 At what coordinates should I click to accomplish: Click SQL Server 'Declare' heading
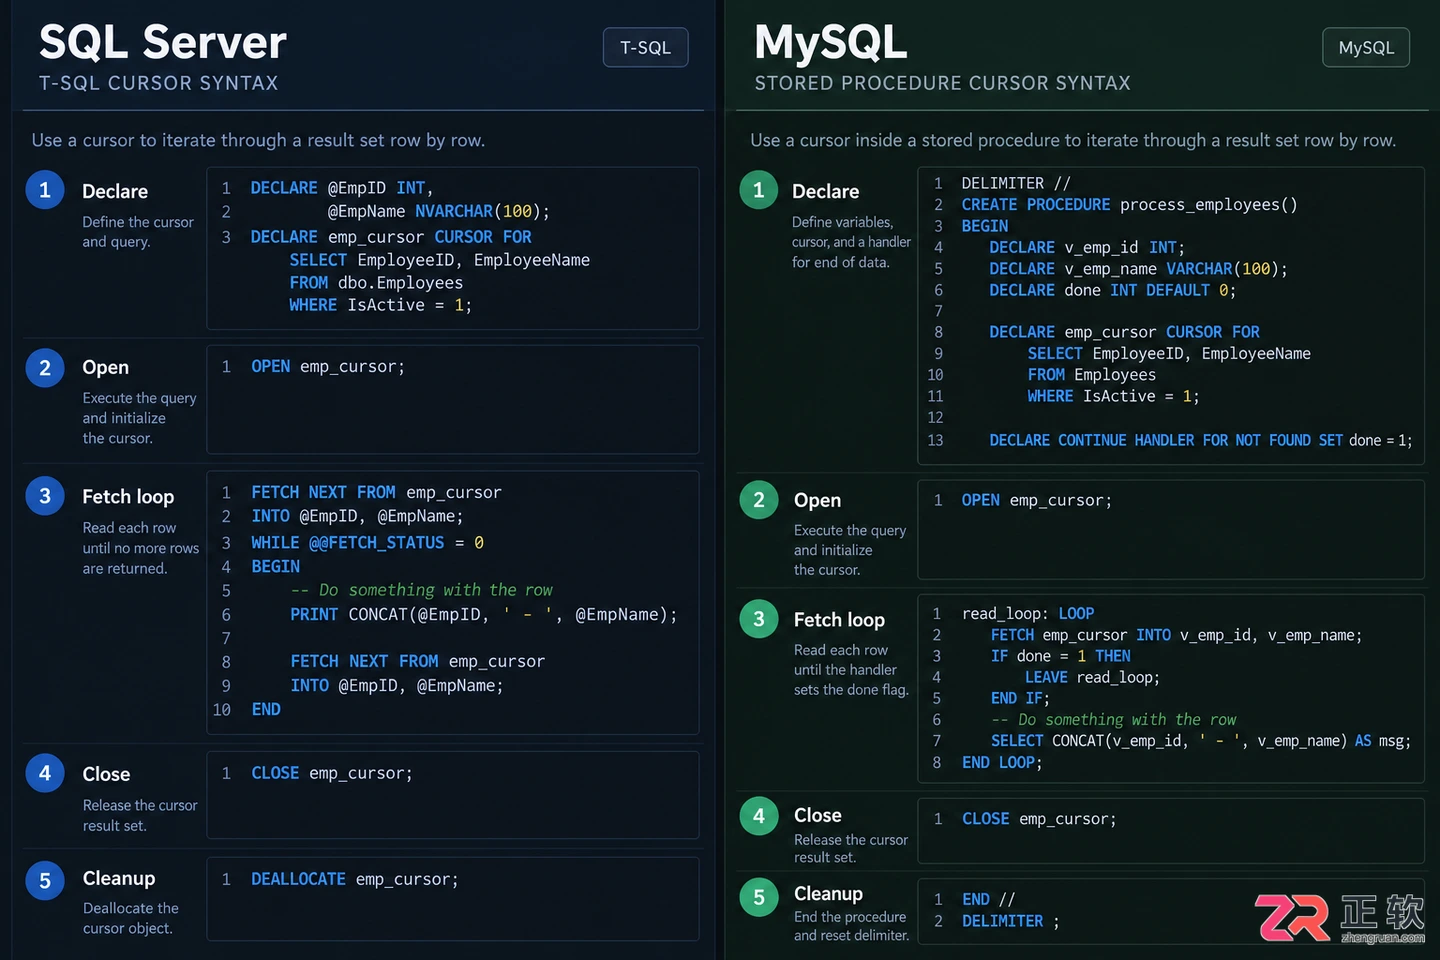115,191
